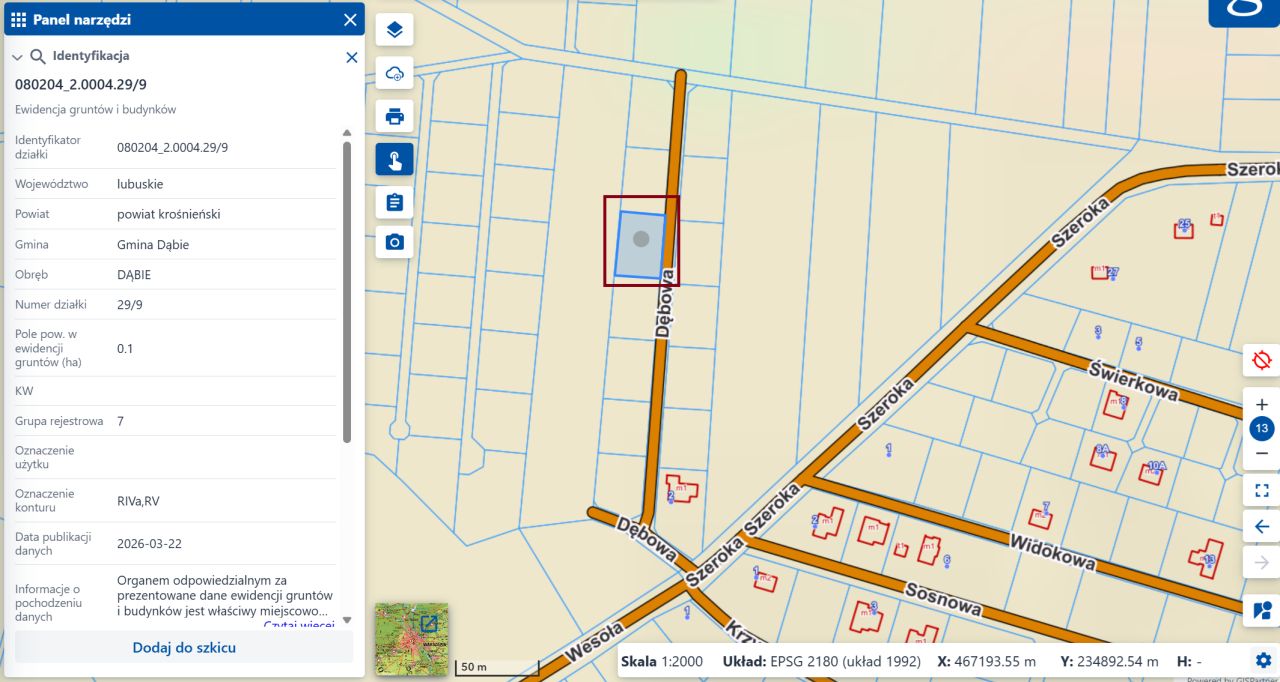Click the overview minimap thumbnail

(x=411, y=638)
